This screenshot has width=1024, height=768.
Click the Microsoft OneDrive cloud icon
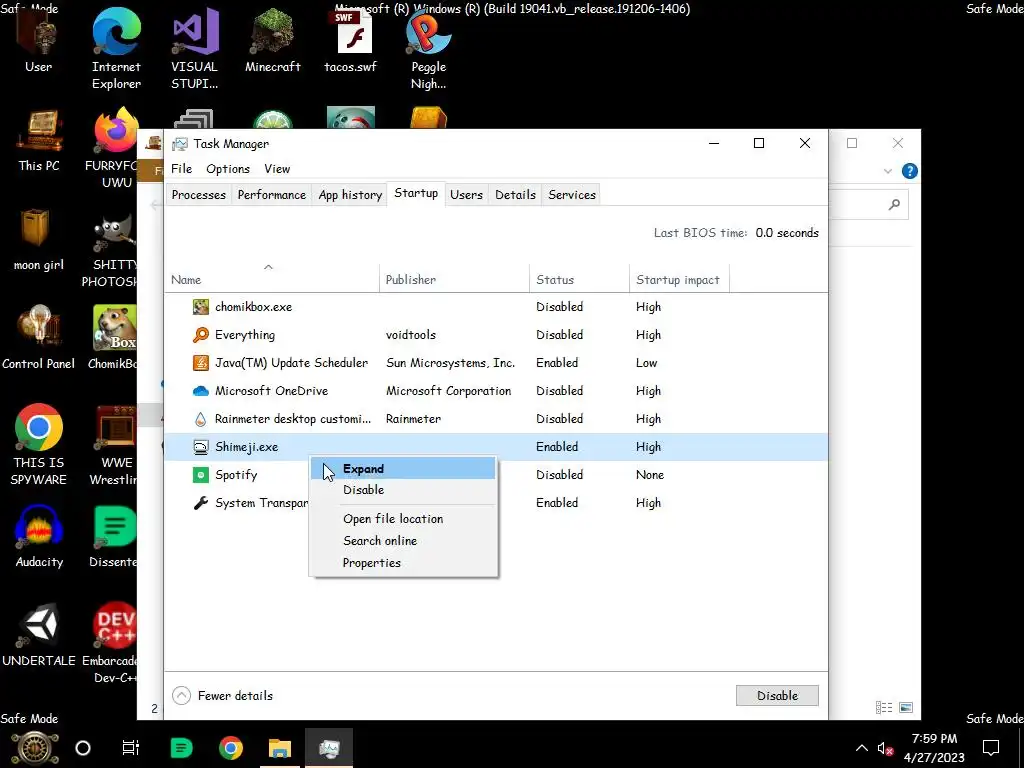click(200, 391)
